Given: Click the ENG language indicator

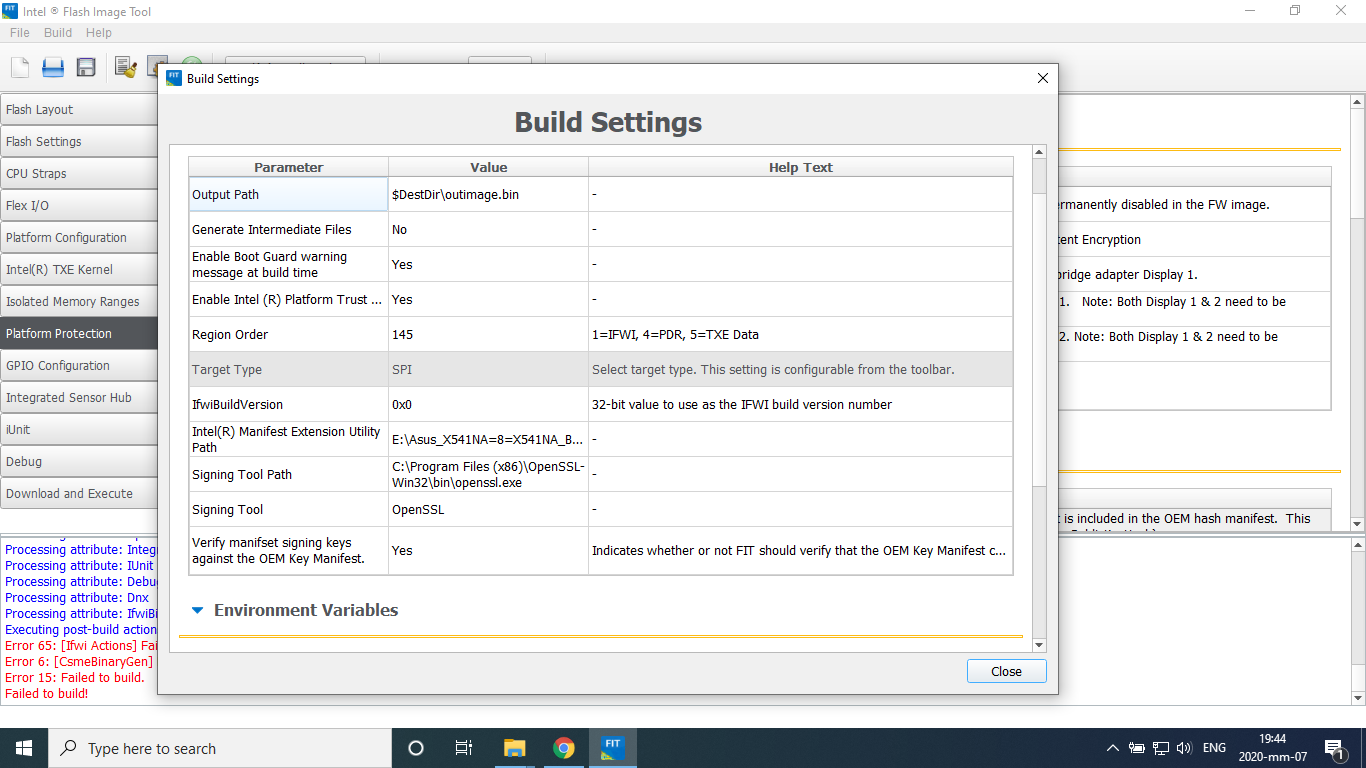Looking at the screenshot, I should (1214, 748).
